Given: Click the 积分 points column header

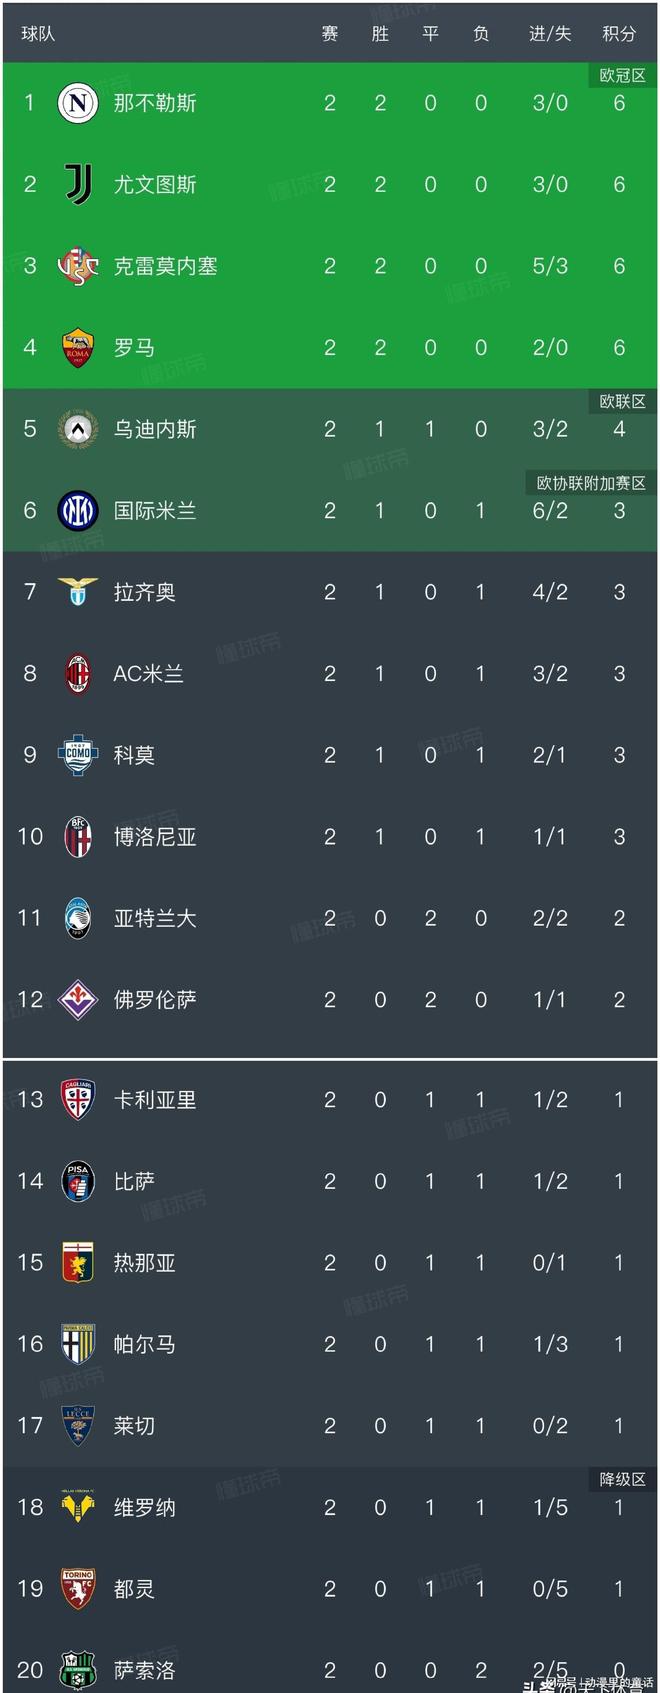Looking at the screenshot, I should 619,34.
